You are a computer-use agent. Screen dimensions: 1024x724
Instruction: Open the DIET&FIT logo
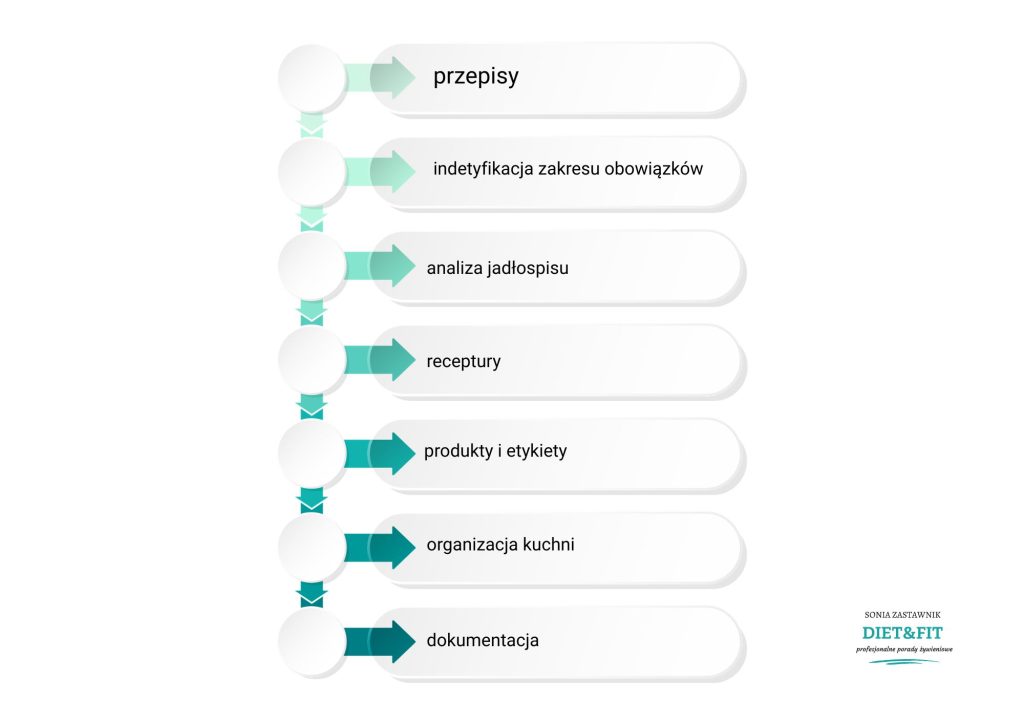pos(903,637)
